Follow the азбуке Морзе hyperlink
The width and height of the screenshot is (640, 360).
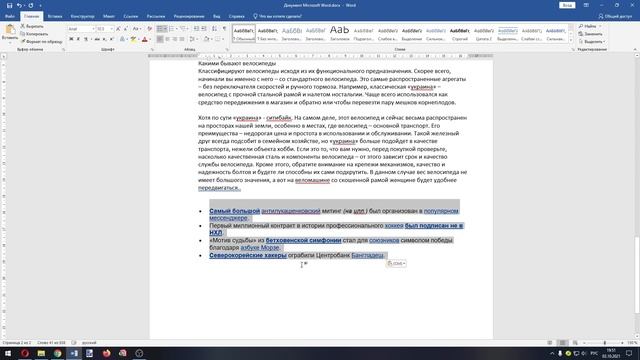pos(260,248)
